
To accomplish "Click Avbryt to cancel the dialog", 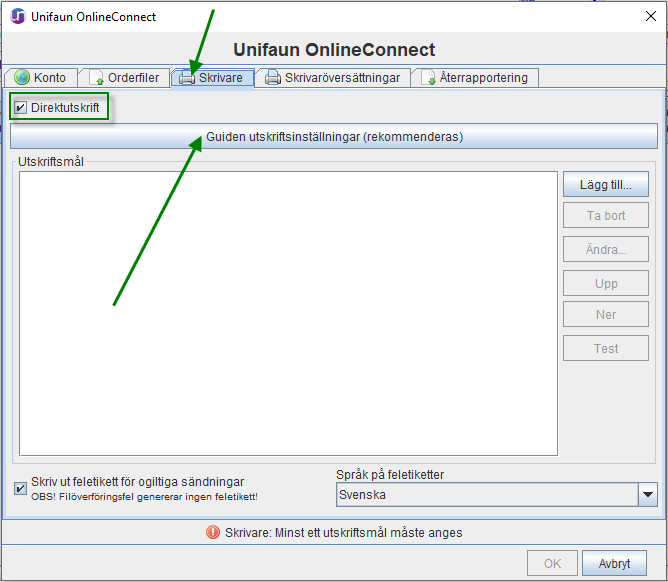I will 614,563.
